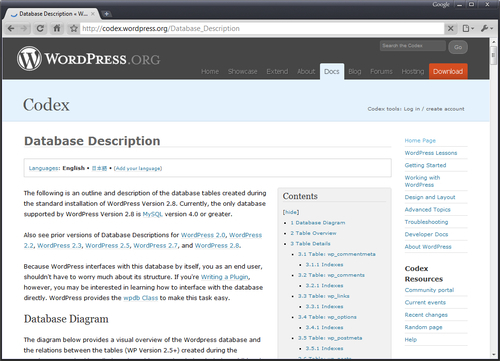Open the page menu dropdown
This screenshot has height=361, width=500.
click(x=468, y=29)
